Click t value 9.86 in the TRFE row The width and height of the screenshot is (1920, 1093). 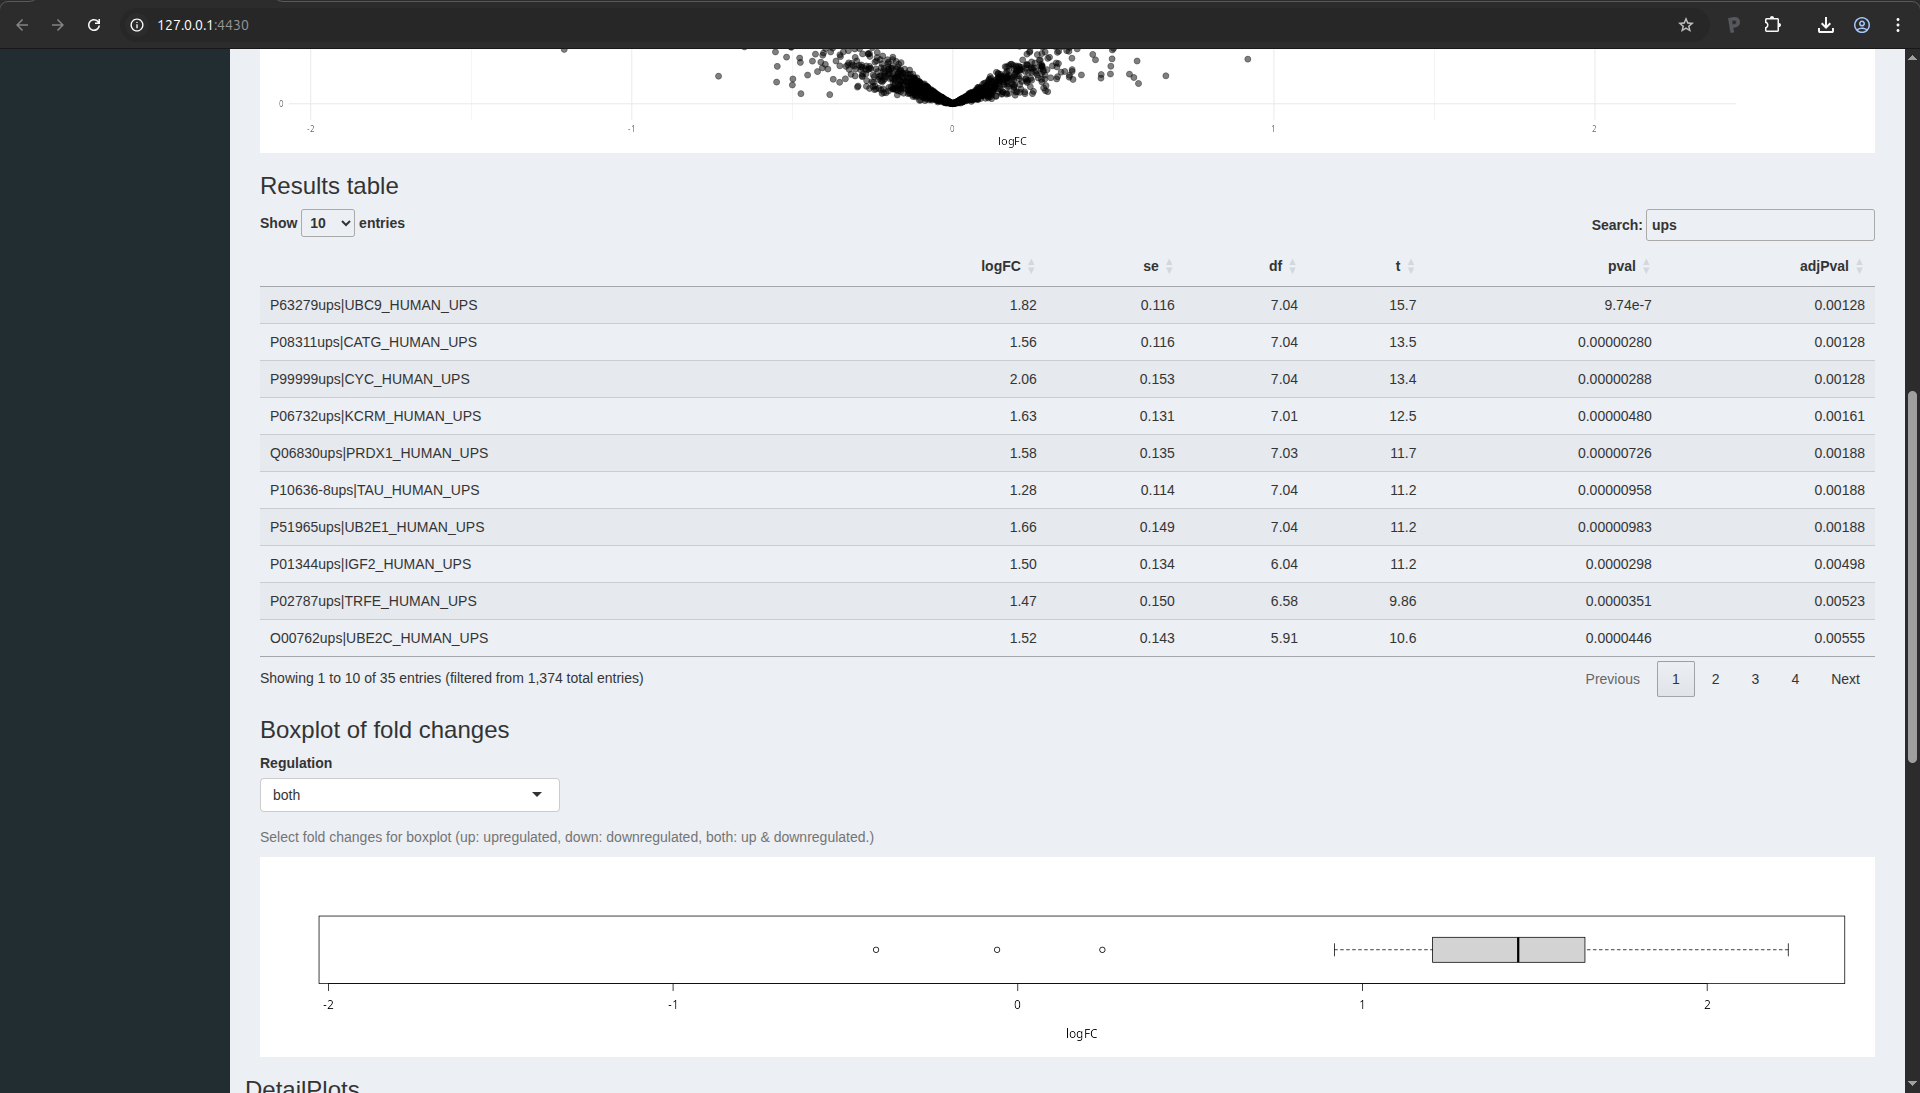(x=1403, y=601)
